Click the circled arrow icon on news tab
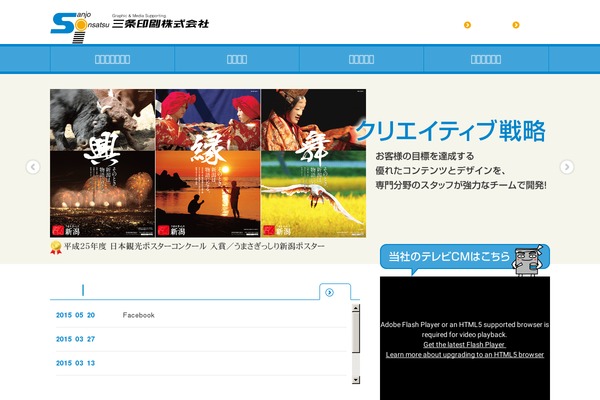The image size is (600, 400). [330, 292]
